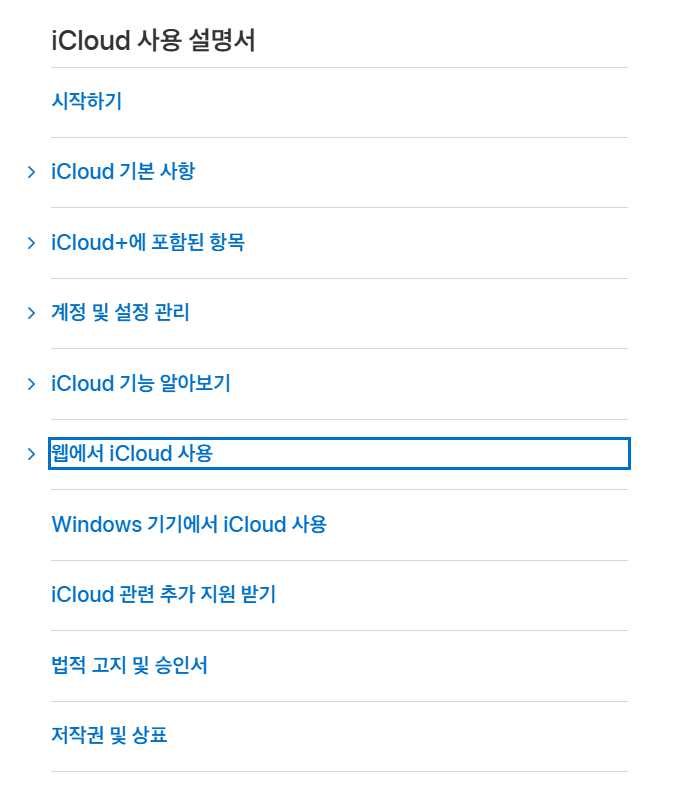Image resolution: width=676 pixels, height=792 pixels.
Task: Expand the iCloud 기본 사항 chevron
Action: pos(31,172)
